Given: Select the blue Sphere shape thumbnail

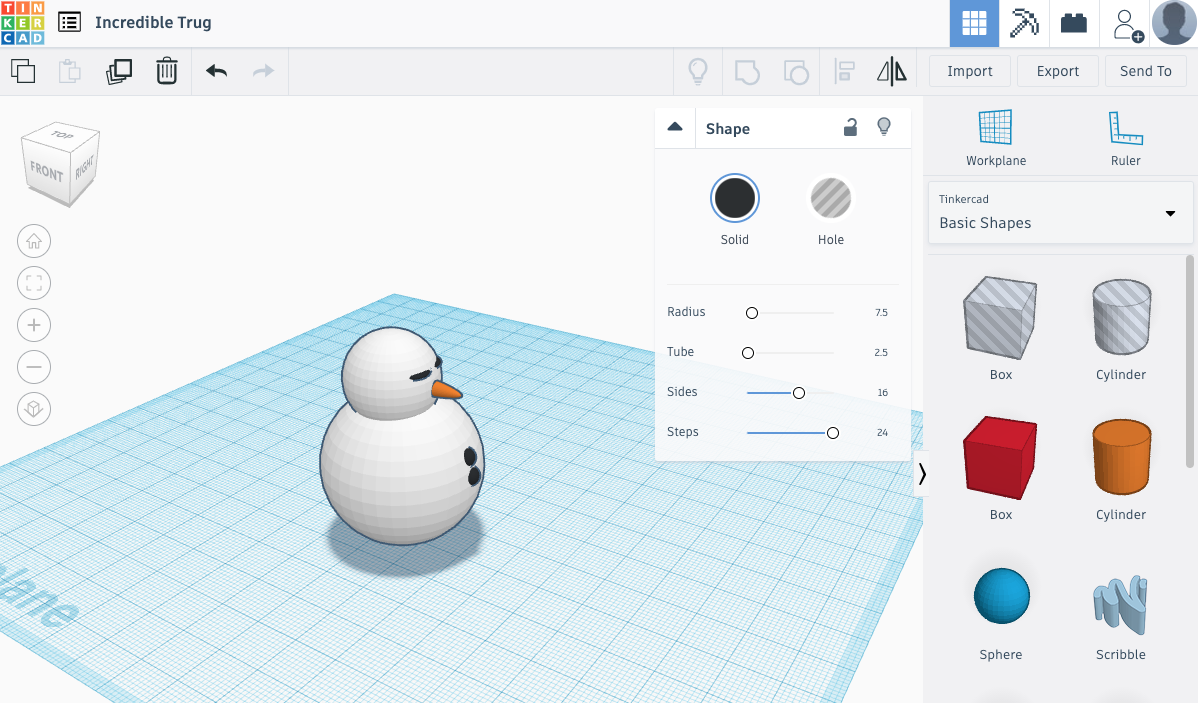Looking at the screenshot, I should tap(1000, 595).
